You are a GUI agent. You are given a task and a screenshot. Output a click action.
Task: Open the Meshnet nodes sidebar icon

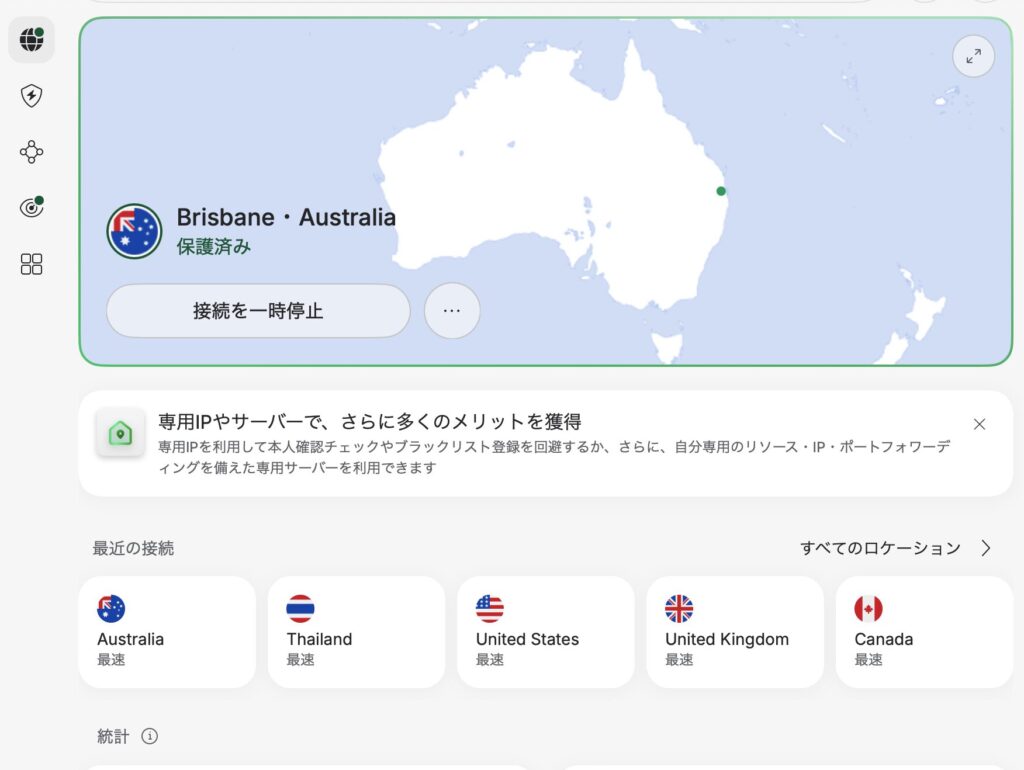(31, 152)
